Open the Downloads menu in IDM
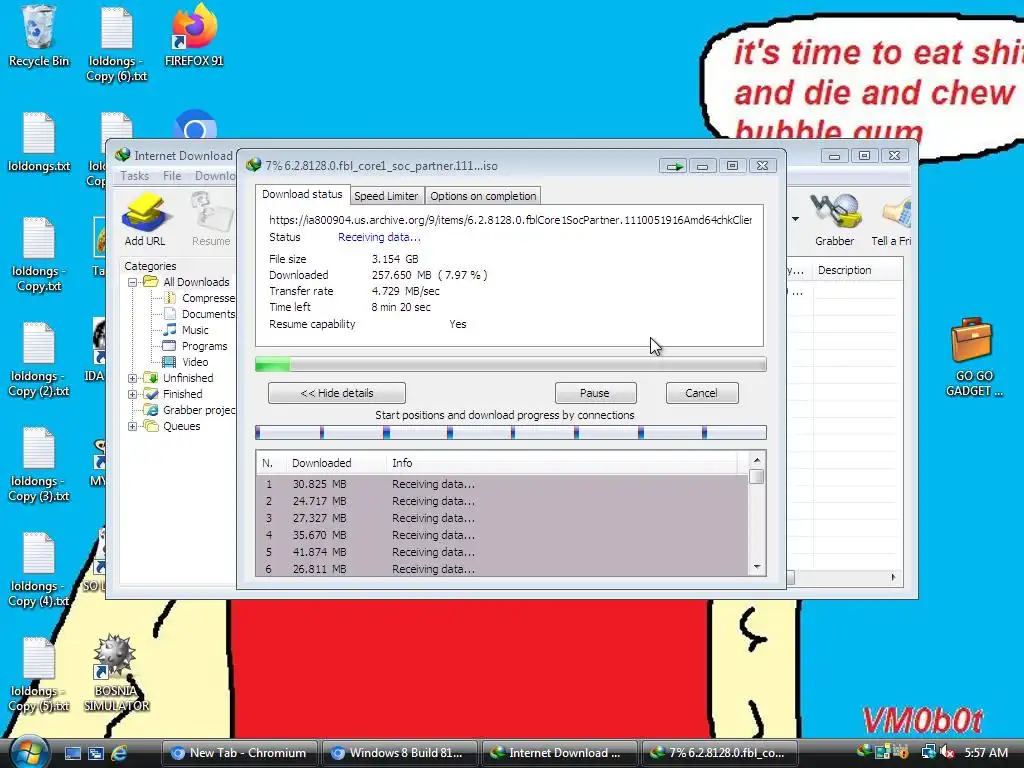 point(215,176)
